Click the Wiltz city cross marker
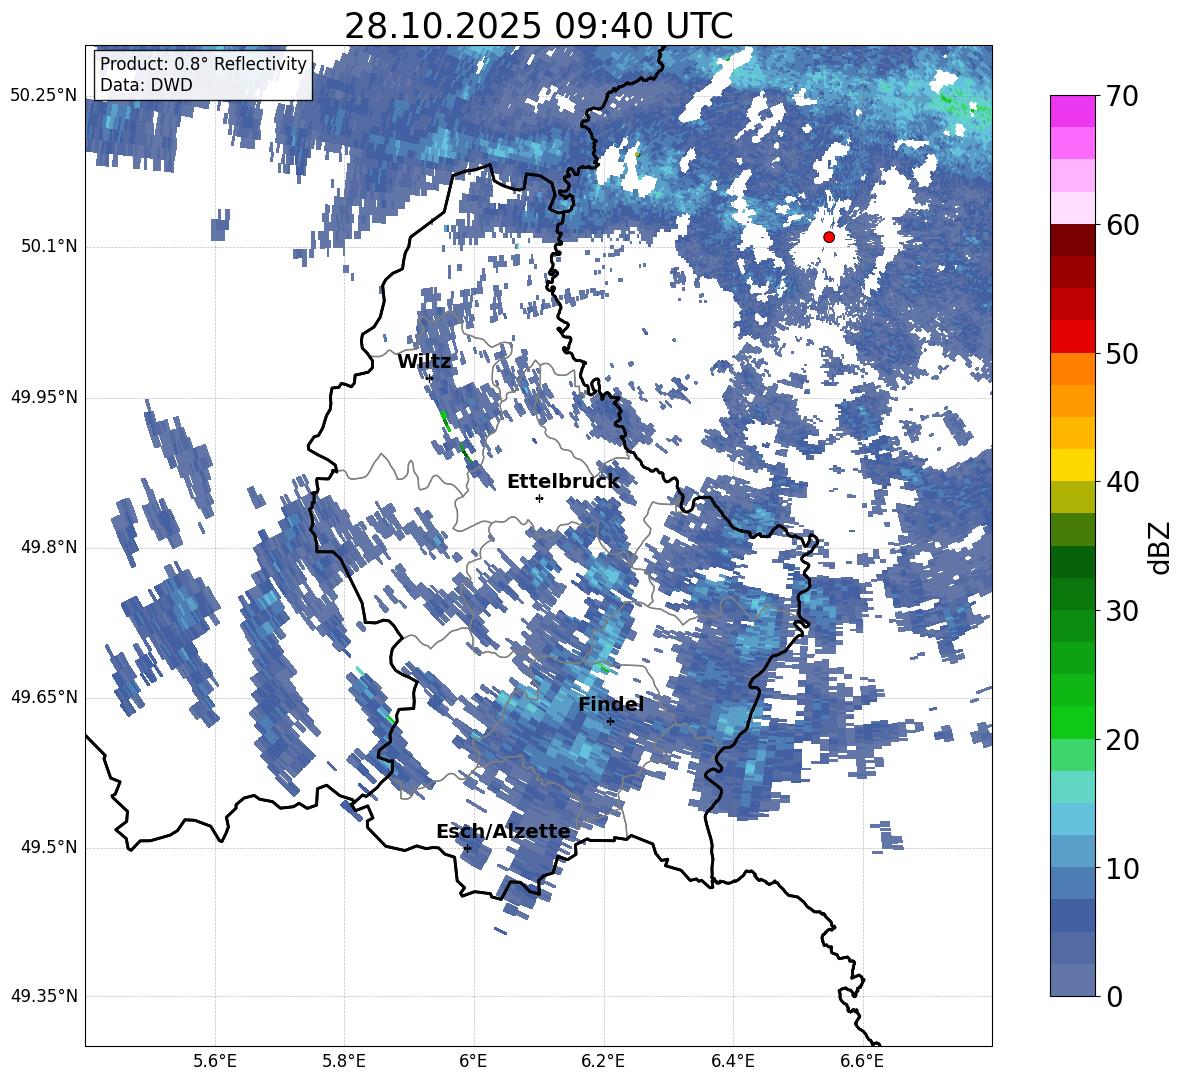The image size is (1184, 1081). (430, 377)
